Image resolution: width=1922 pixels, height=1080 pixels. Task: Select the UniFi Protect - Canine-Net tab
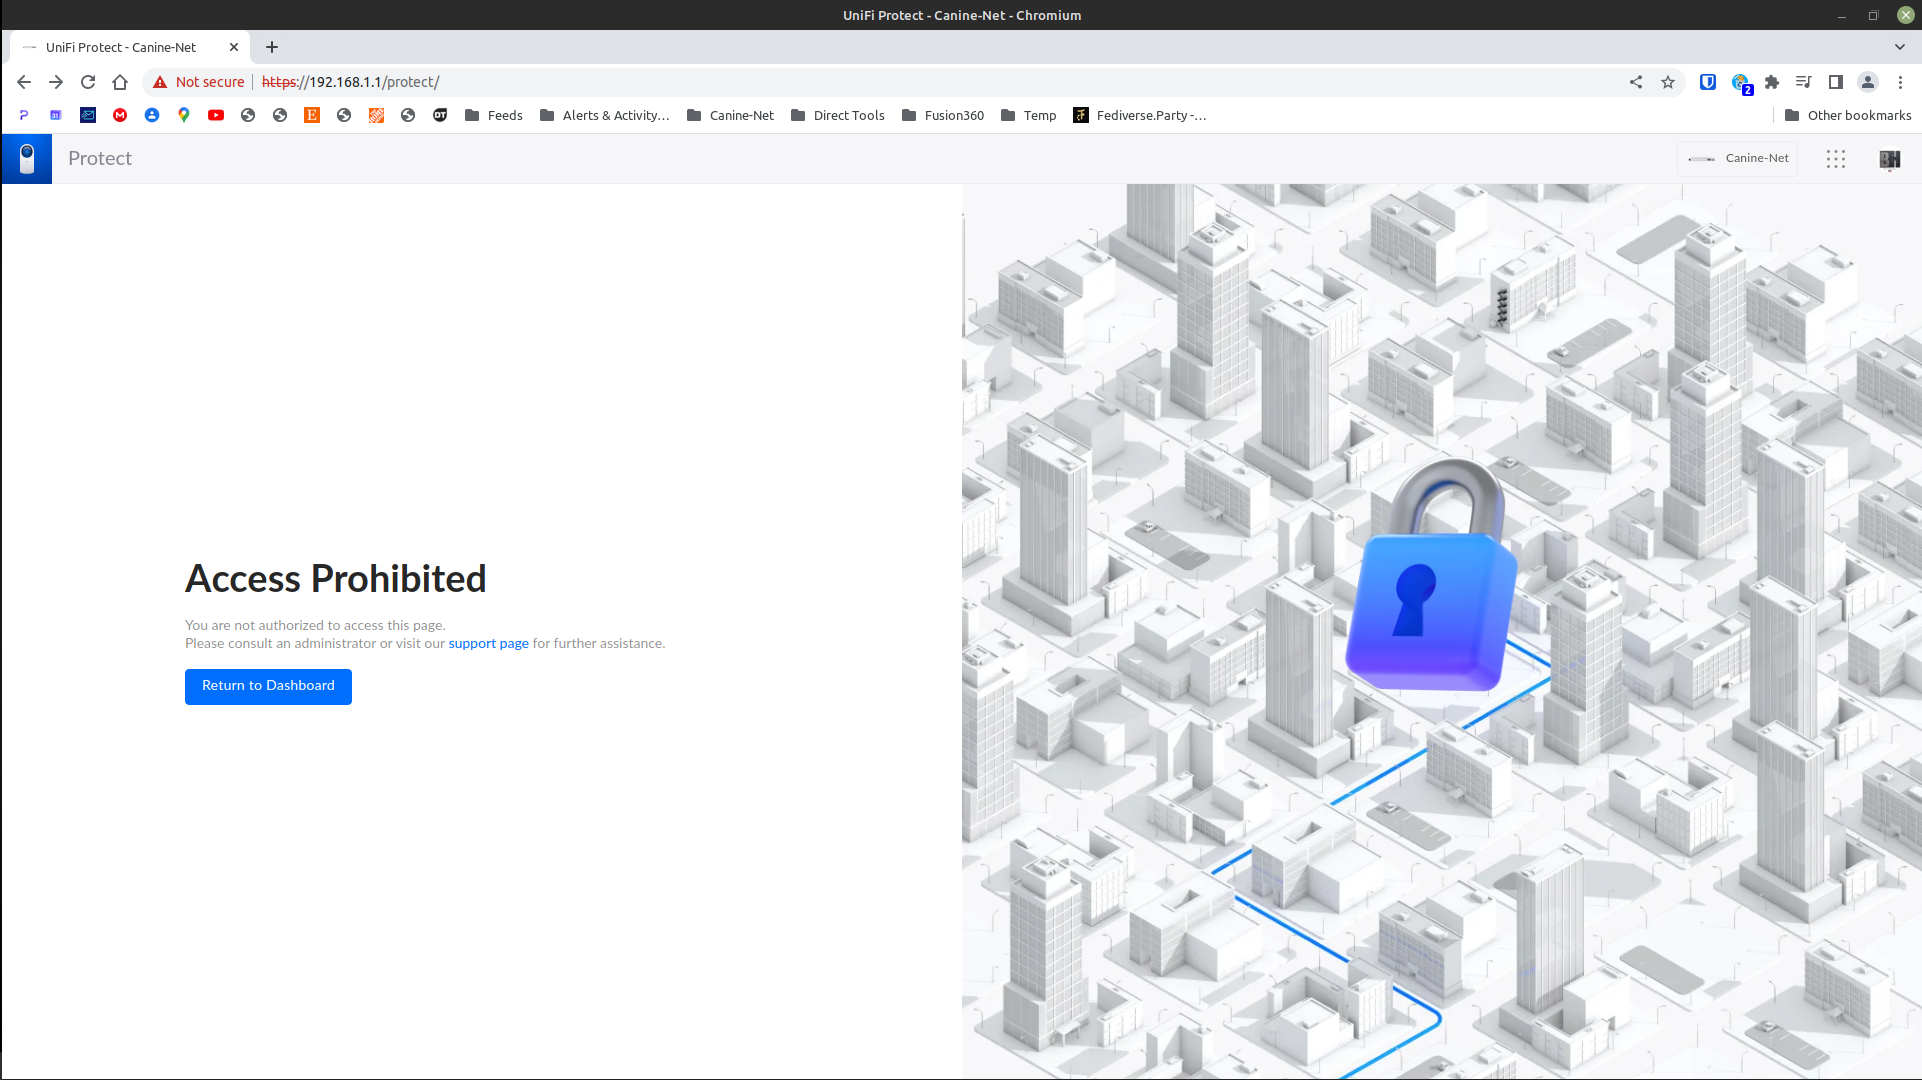pyautogui.click(x=121, y=47)
